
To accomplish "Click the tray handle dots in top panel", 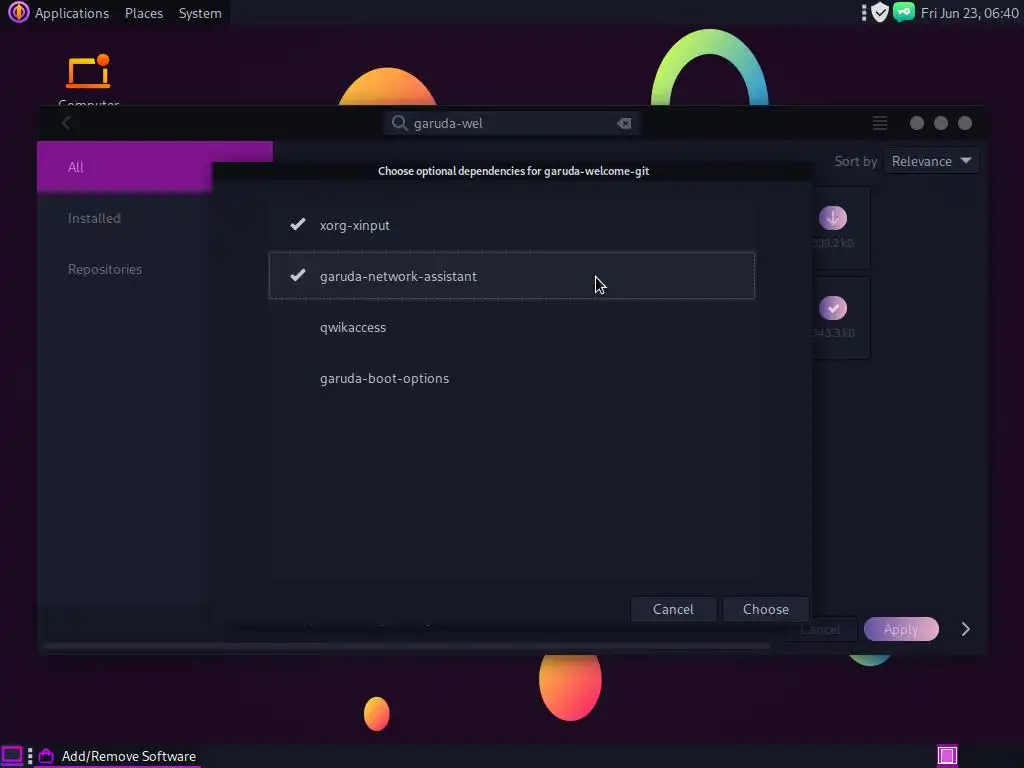I will [863, 12].
